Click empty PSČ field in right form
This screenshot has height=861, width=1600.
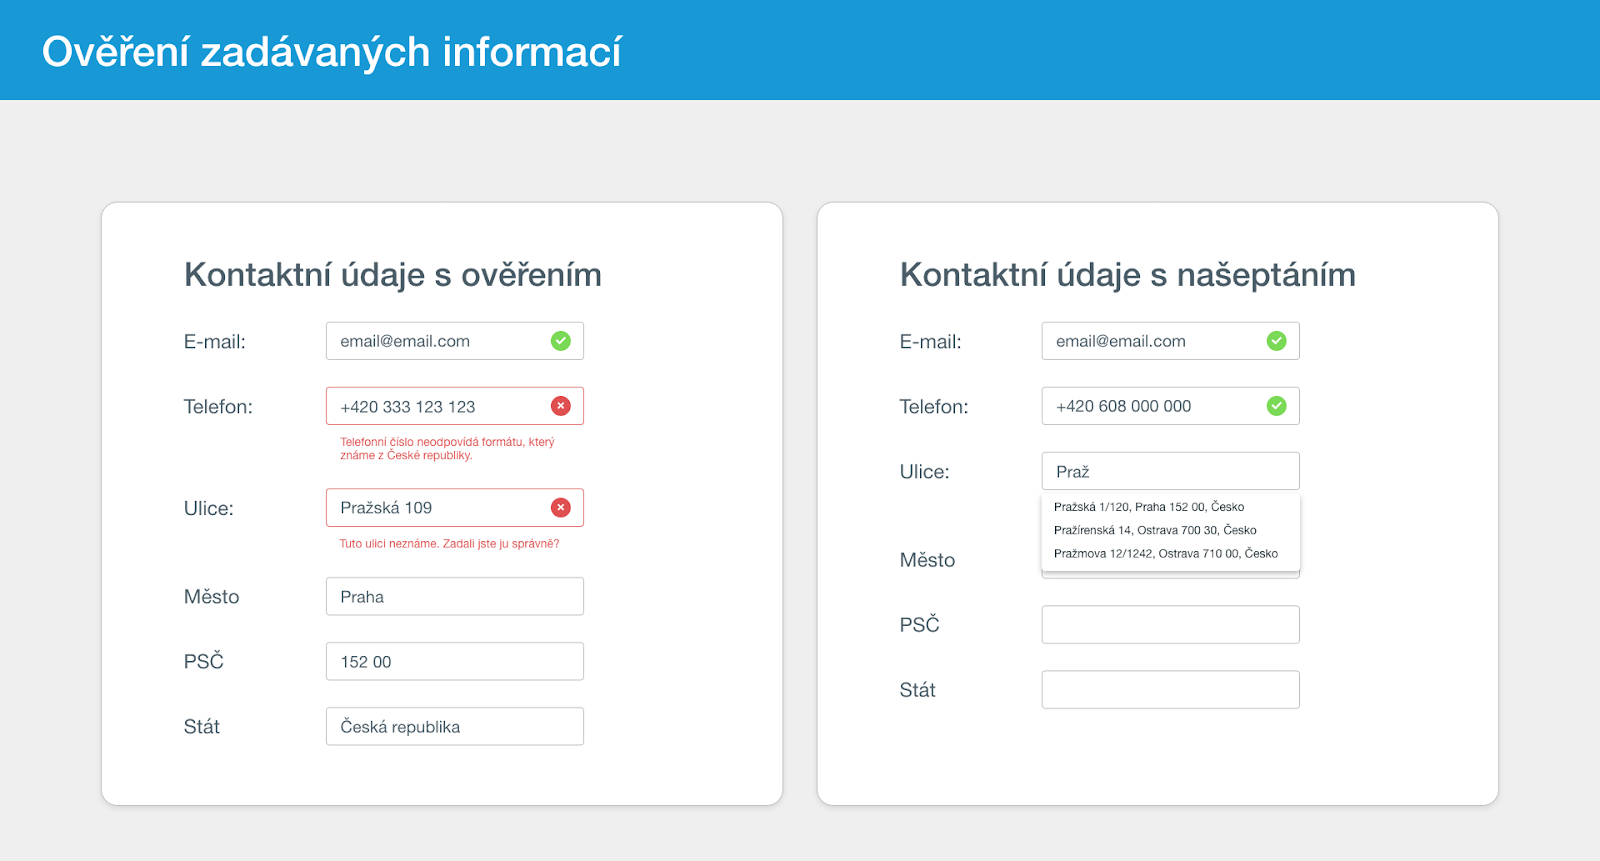click(x=1171, y=624)
